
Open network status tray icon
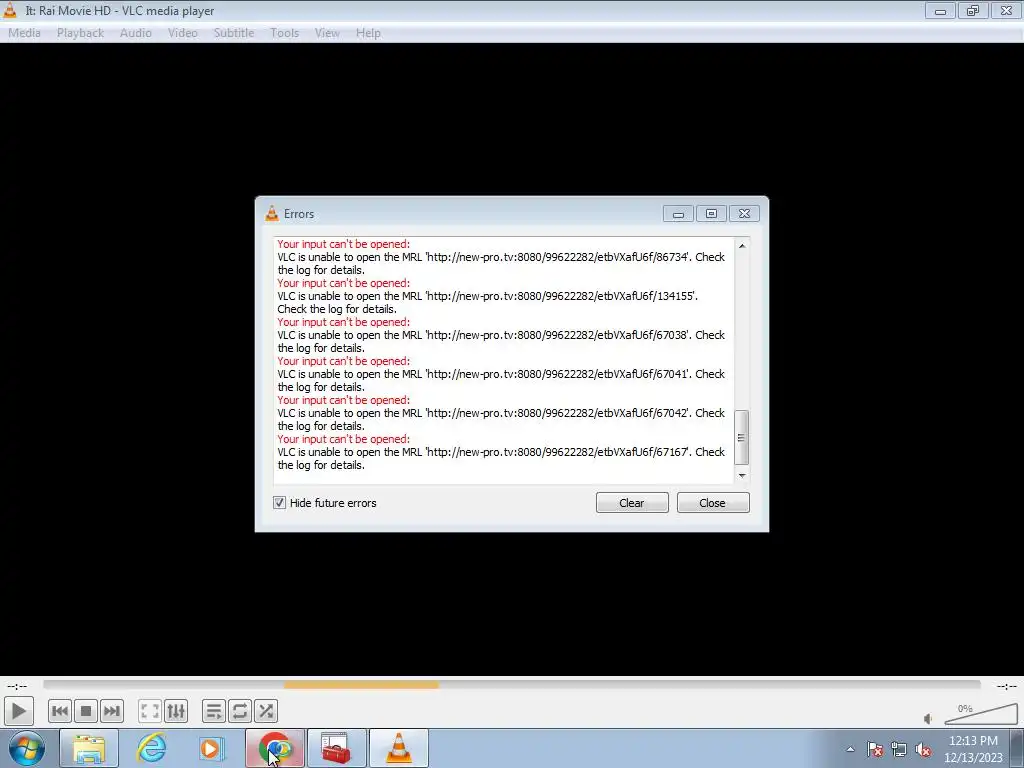(899, 749)
